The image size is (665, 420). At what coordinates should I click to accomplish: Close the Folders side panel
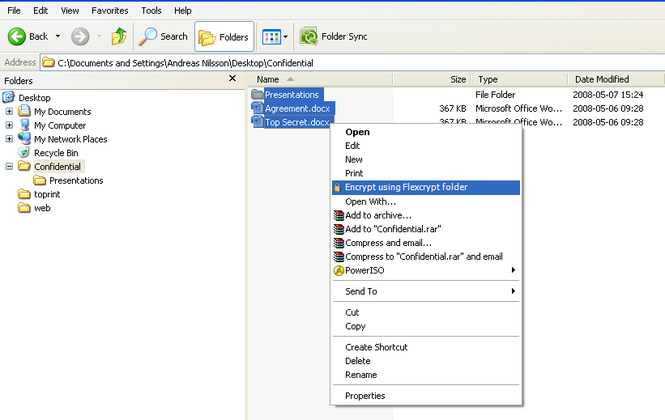point(233,79)
